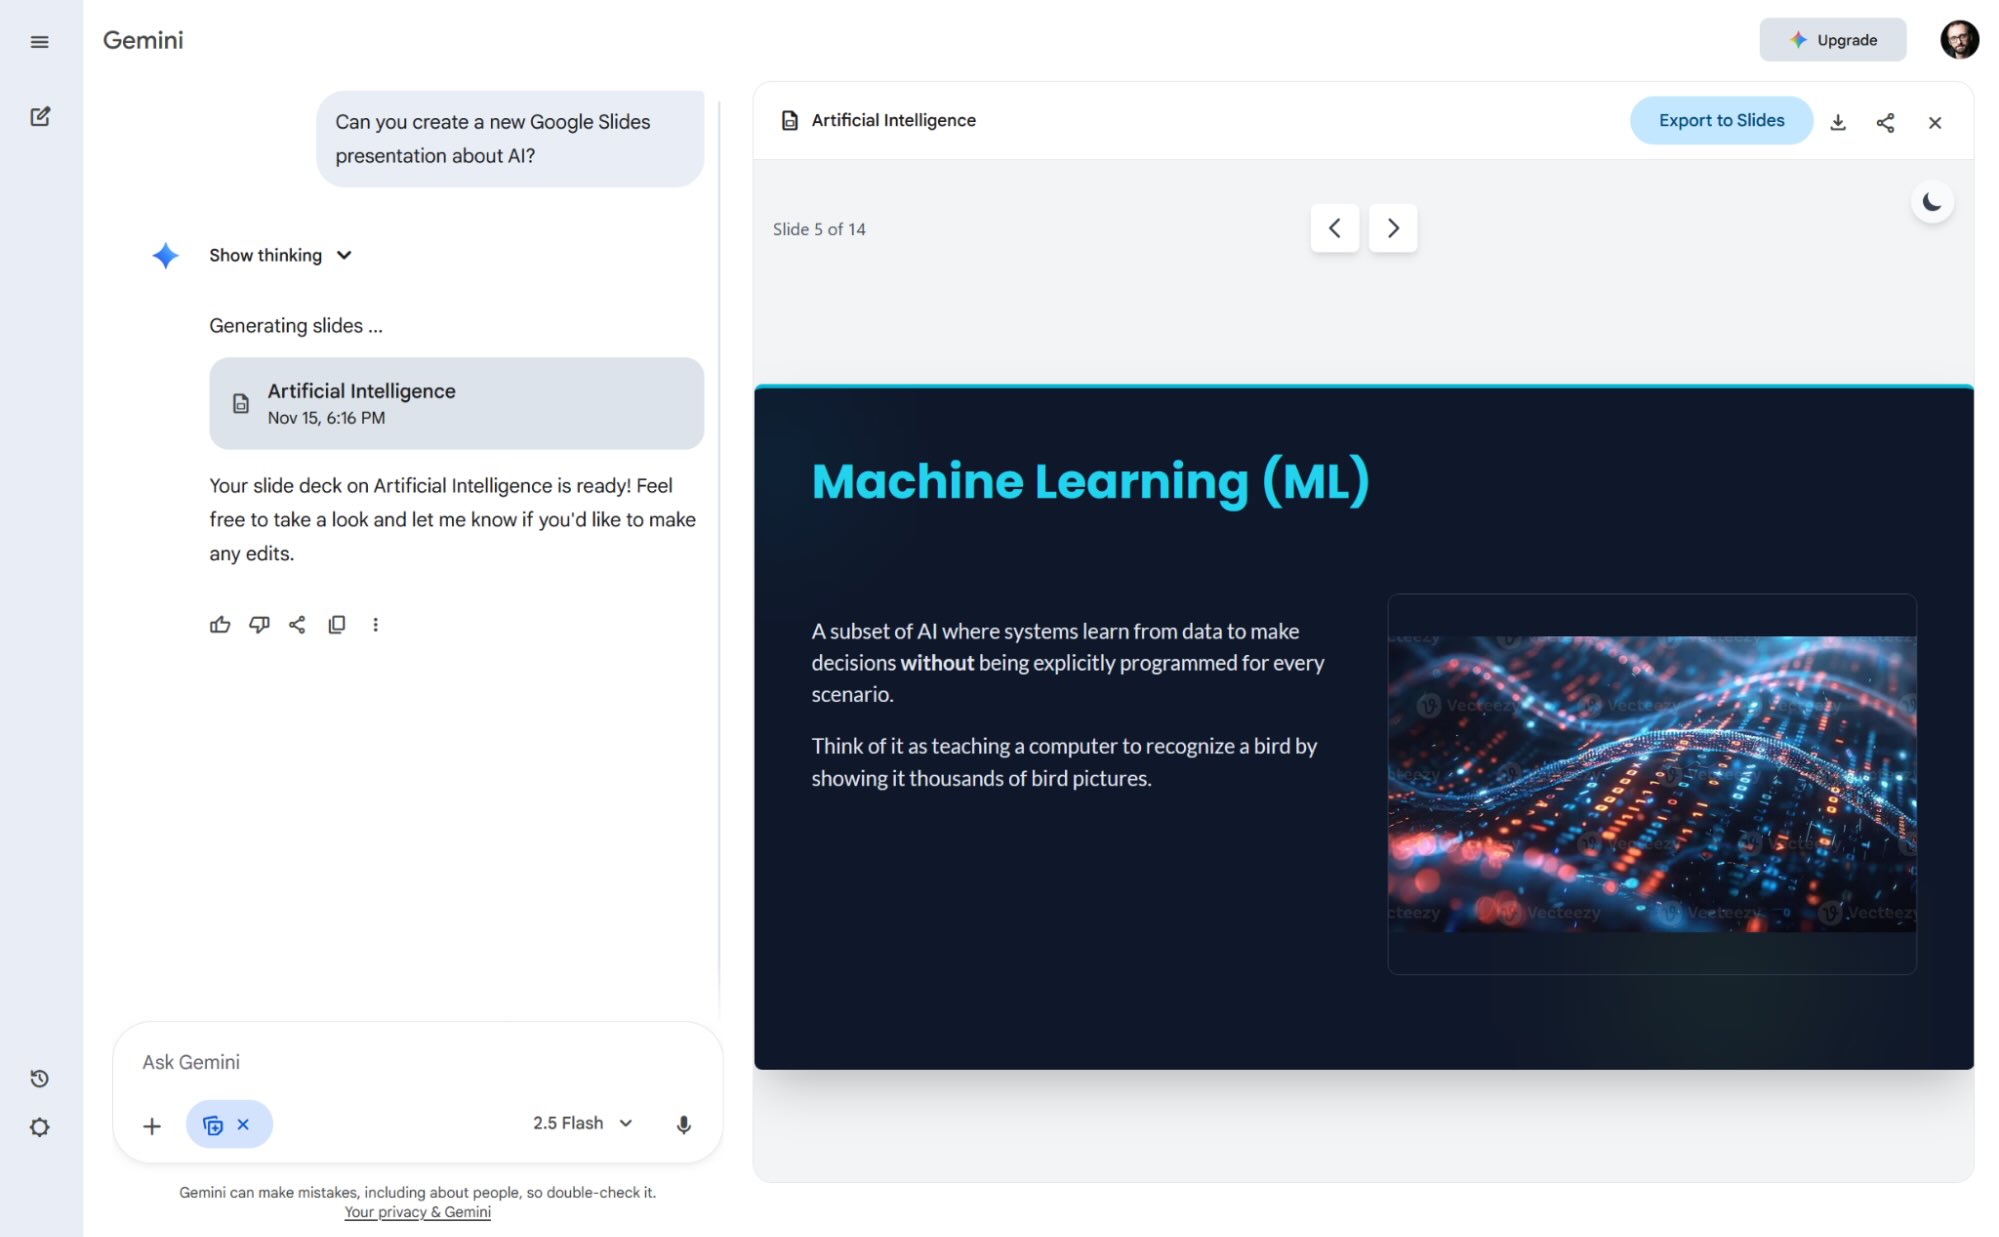Click the Export to Slides button
This screenshot has height=1237, width=1999.
tap(1721, 120)
